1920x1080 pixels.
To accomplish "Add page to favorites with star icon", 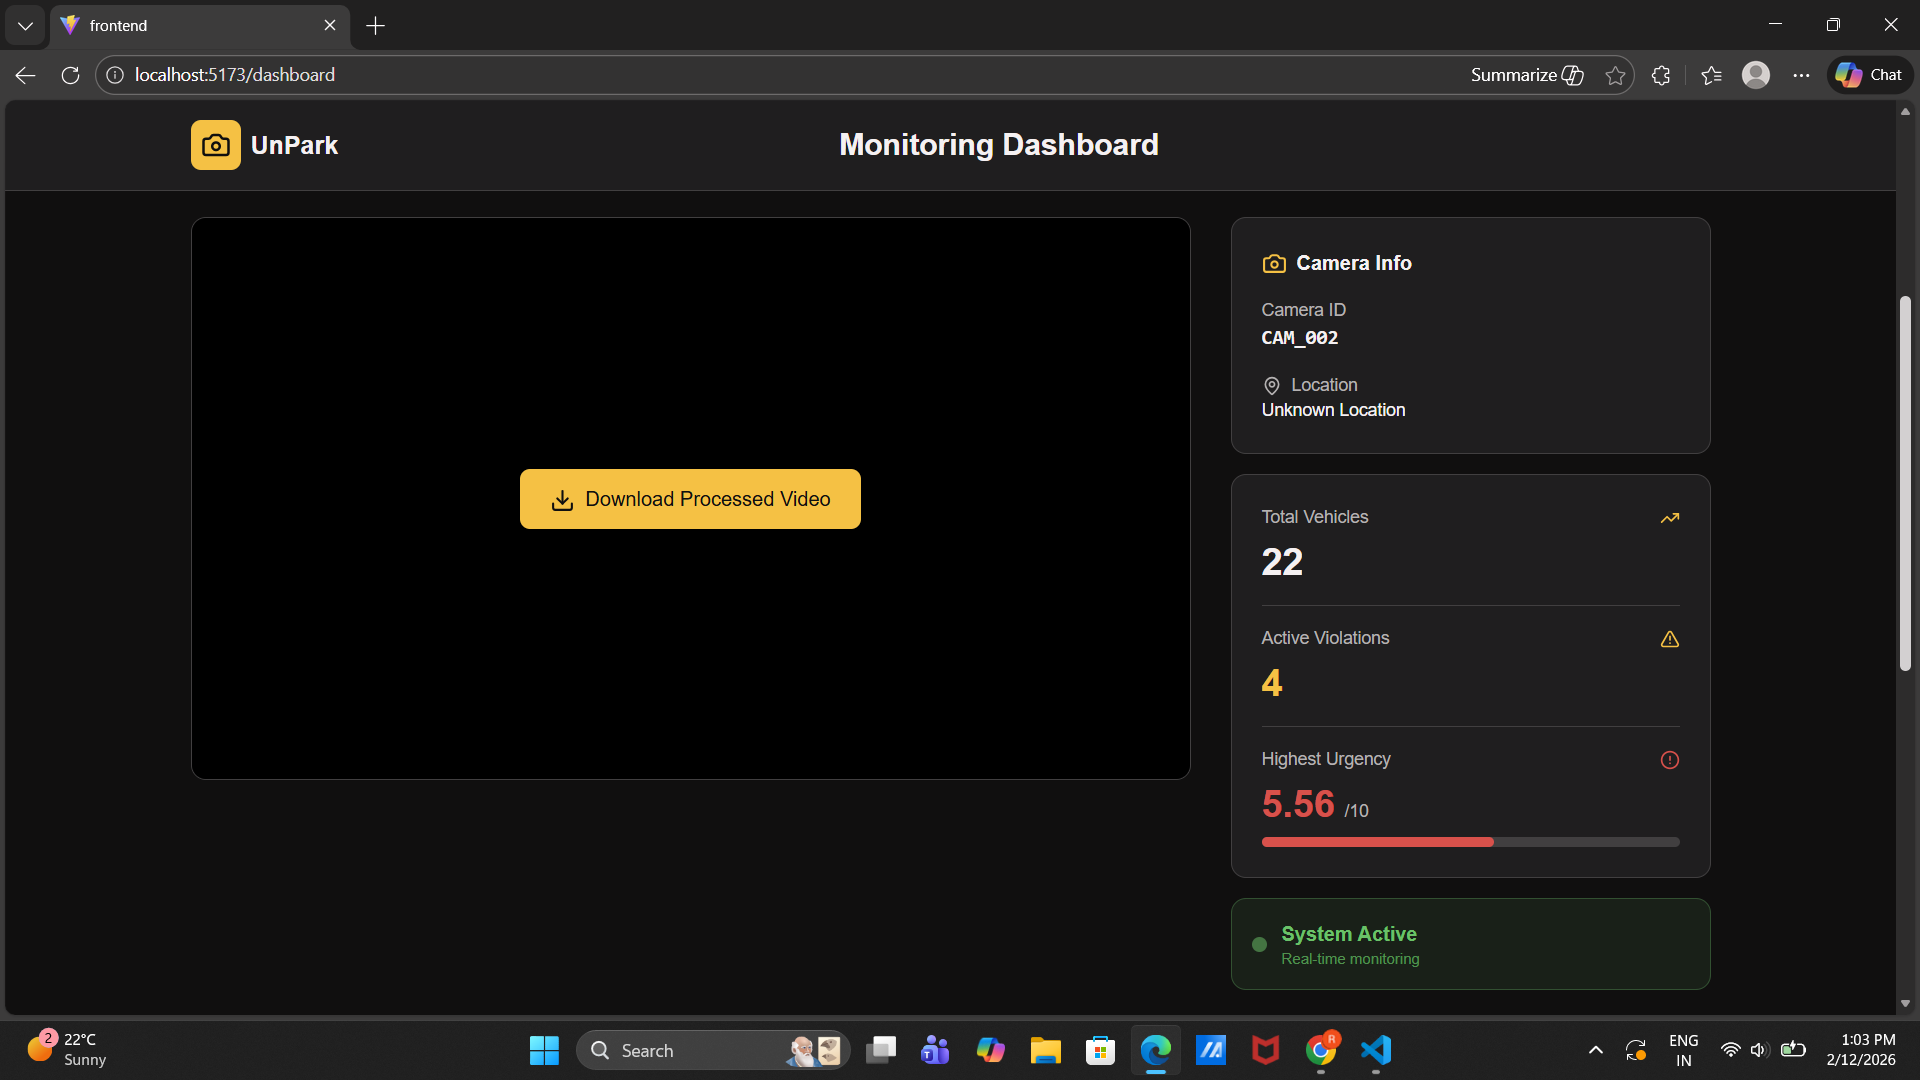I will (x=1615, y=75).
